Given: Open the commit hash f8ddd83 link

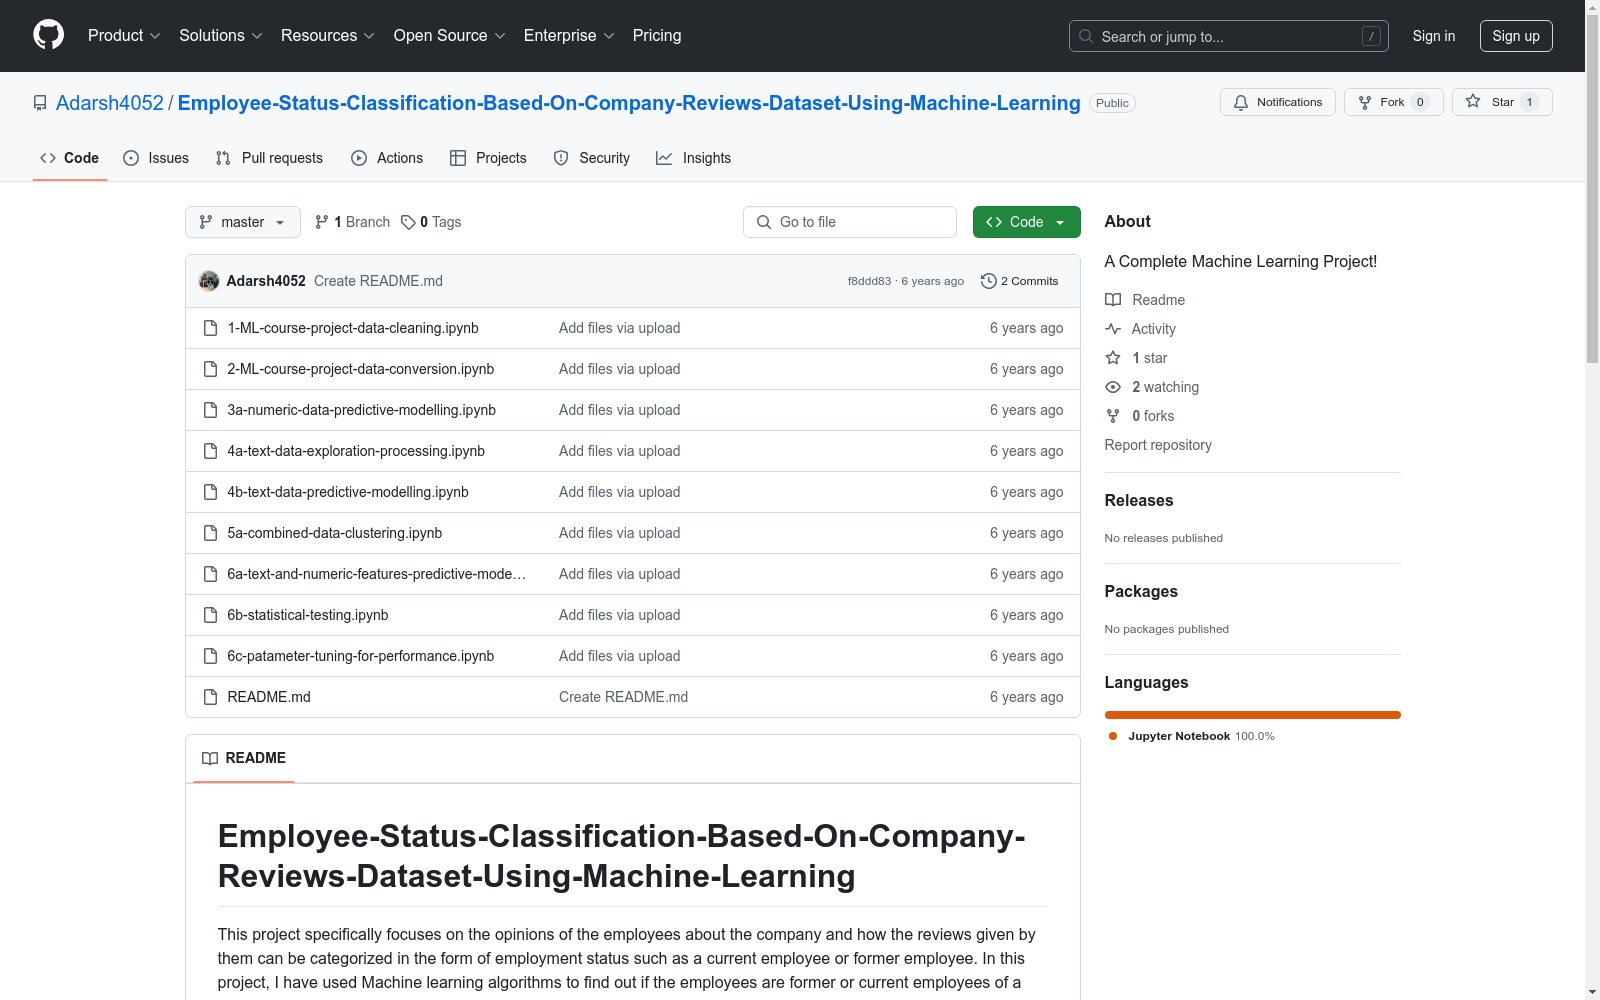Looking at the screenshot, I should coord(869,281).
